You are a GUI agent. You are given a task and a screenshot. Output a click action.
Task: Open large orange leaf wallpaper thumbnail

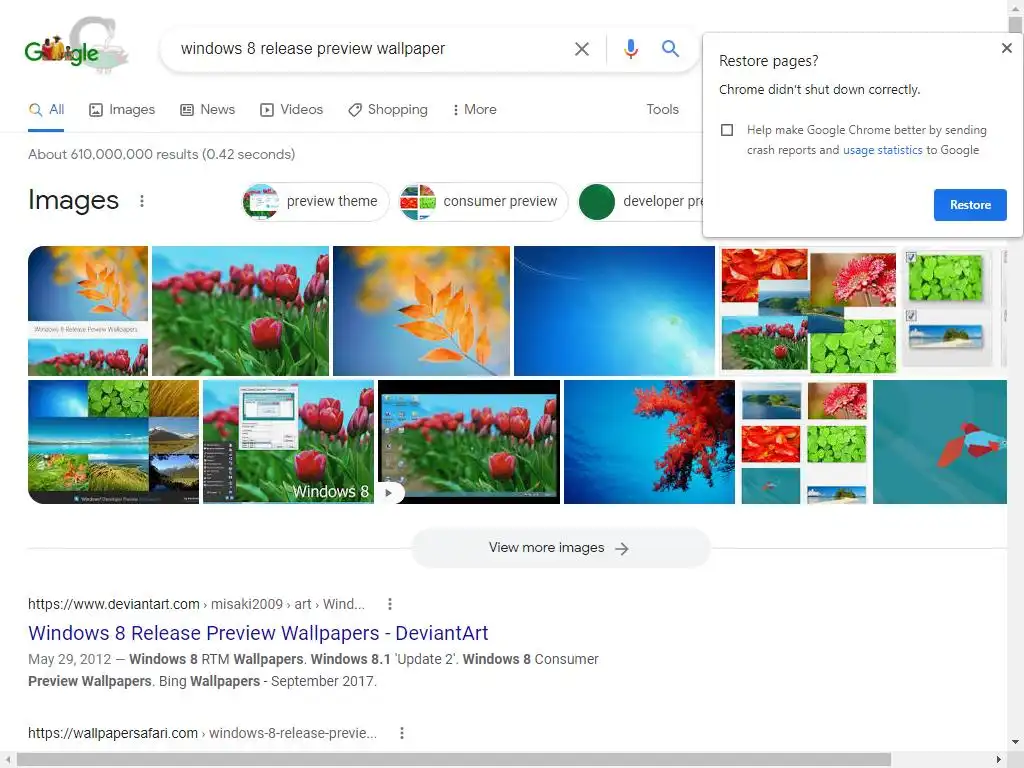click(421, 311)
